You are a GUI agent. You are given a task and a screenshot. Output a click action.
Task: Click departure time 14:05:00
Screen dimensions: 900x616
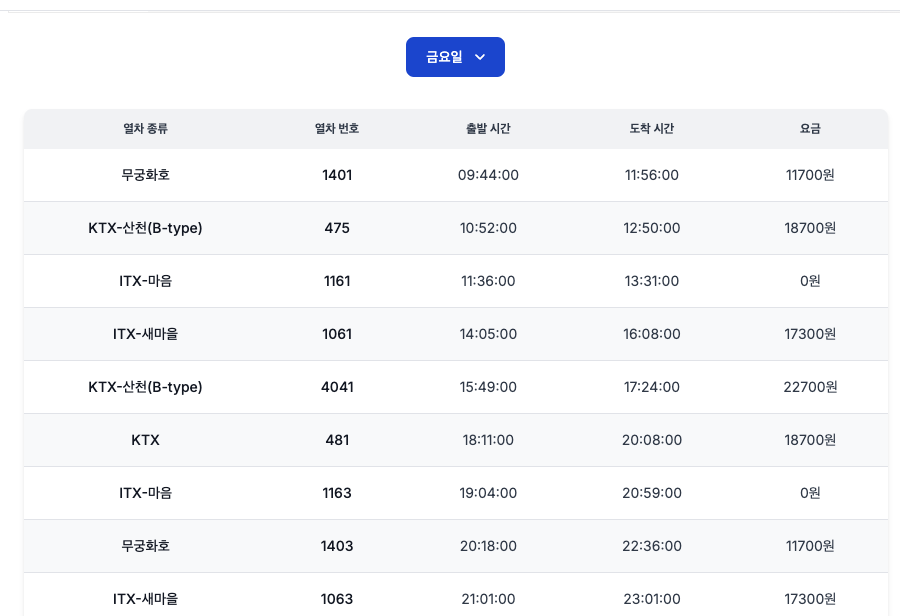[488, 334]
